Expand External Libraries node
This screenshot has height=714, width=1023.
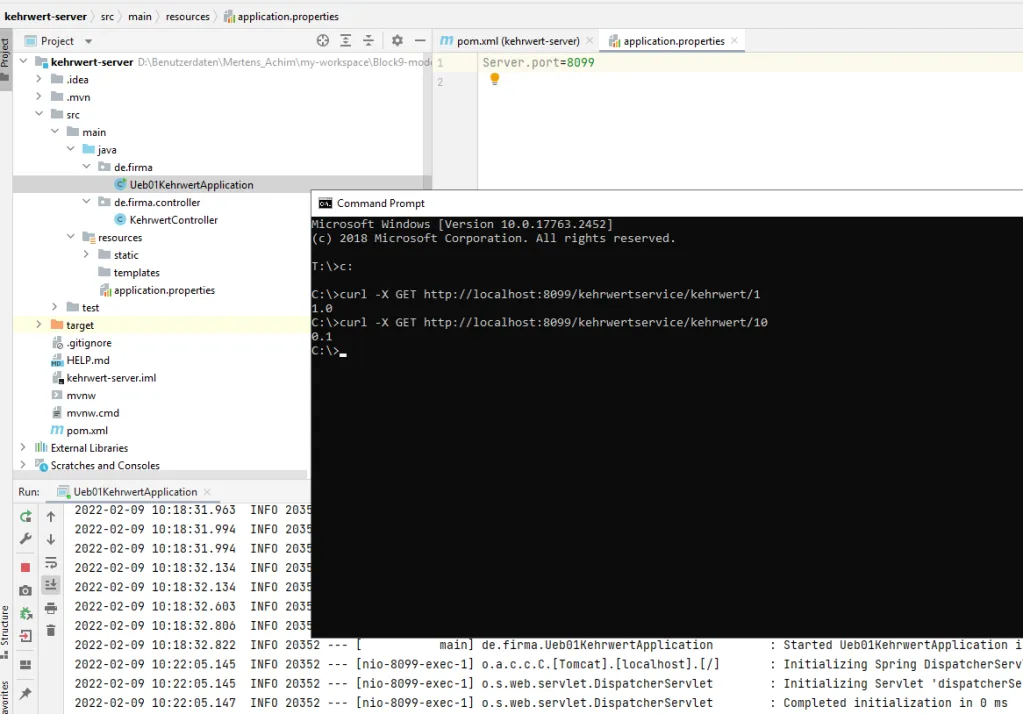pyautogui.click(x=23, y=447)
